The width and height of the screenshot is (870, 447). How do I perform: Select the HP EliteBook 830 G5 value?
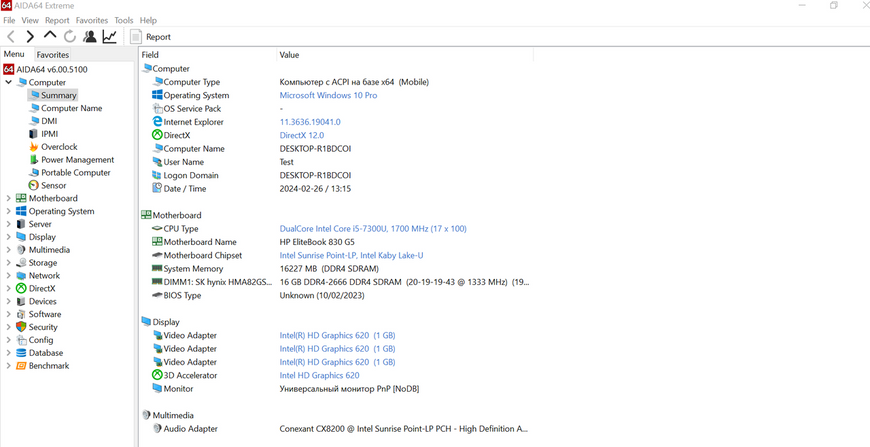pyautogui.click(x=317, y=242)
